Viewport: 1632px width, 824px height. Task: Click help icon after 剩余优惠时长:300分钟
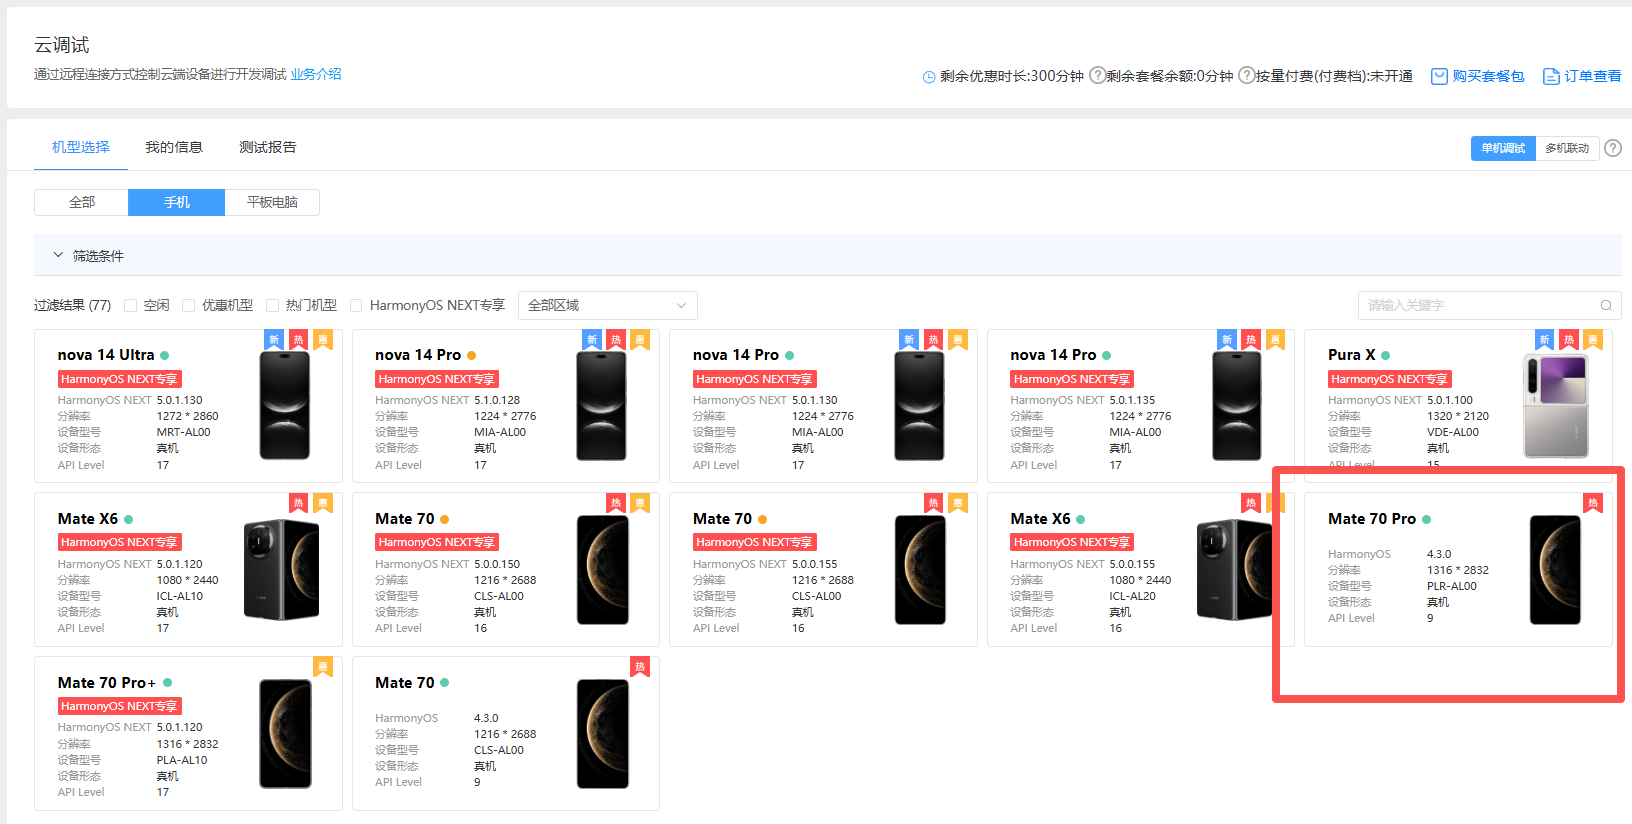point(1097,75)
